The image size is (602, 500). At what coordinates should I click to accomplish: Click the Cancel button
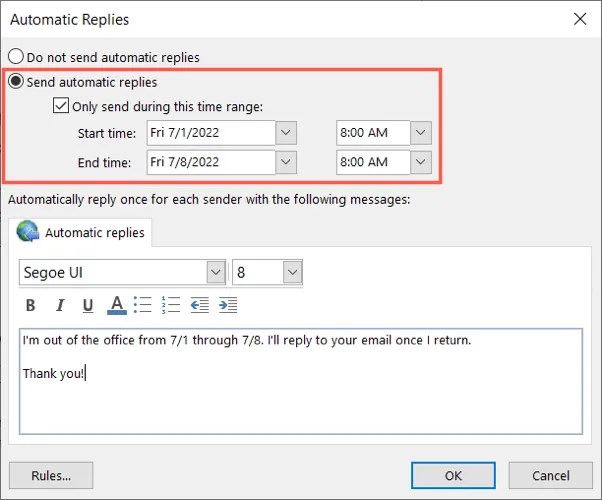[x=551, y=475]
